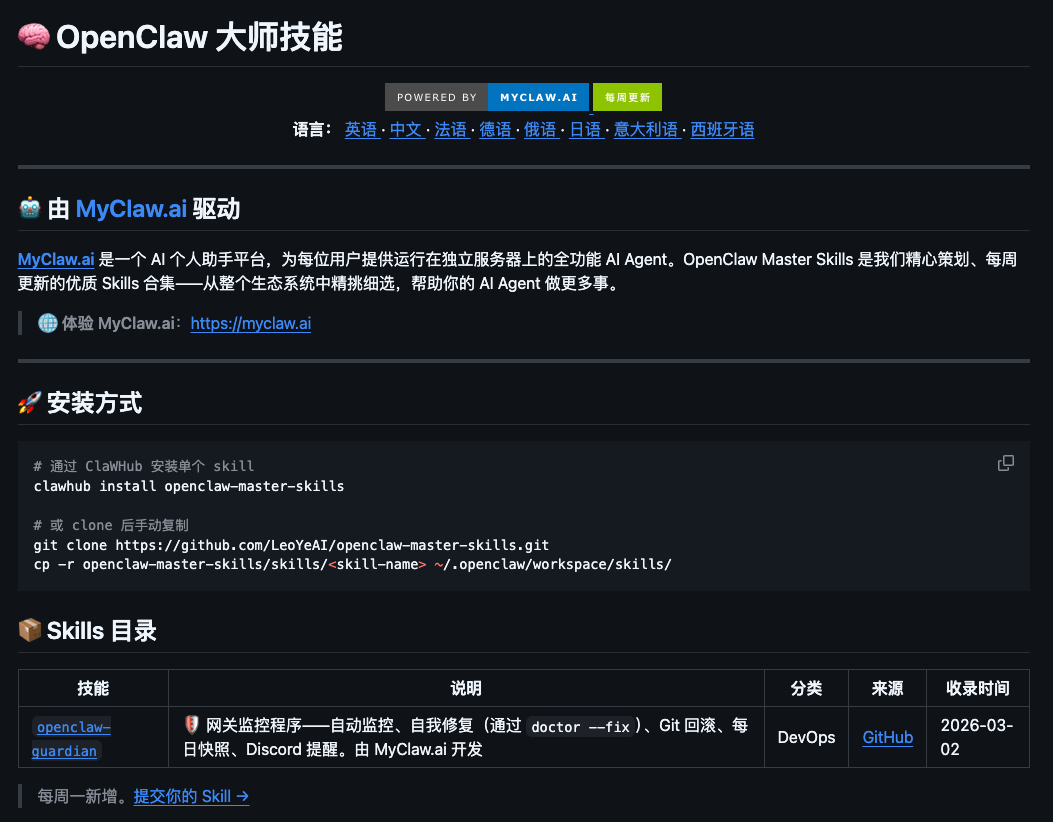Viewport: 1053px width, 822px height.
Task: Open the 提交你的 Skill submission link
Action: (x=190, y=796)
